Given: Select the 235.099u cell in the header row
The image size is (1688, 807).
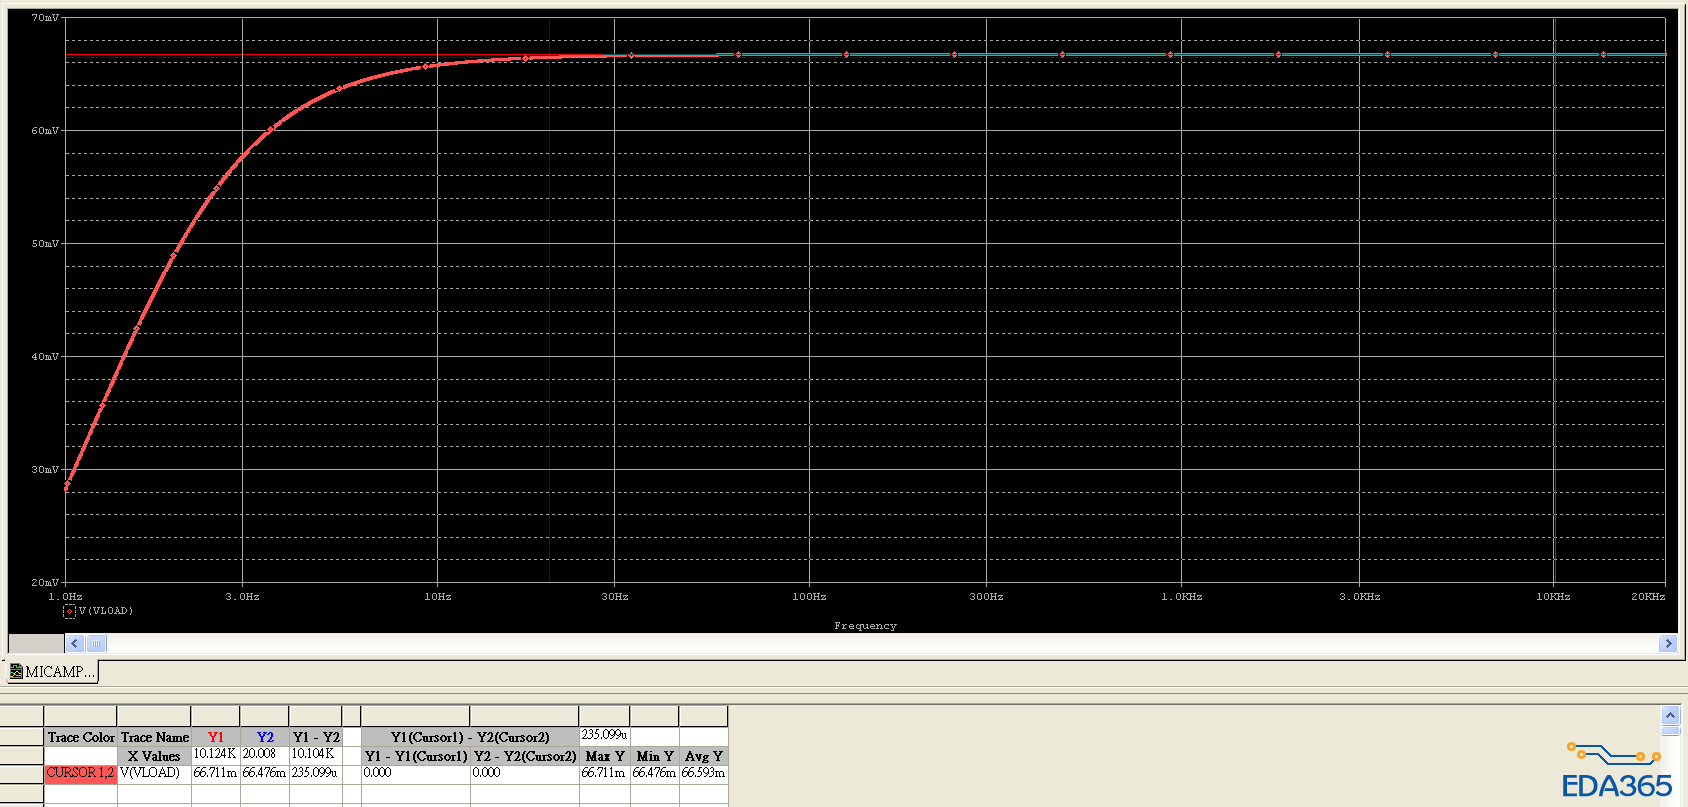Looking at the screenshot, I should pos(605,735).
